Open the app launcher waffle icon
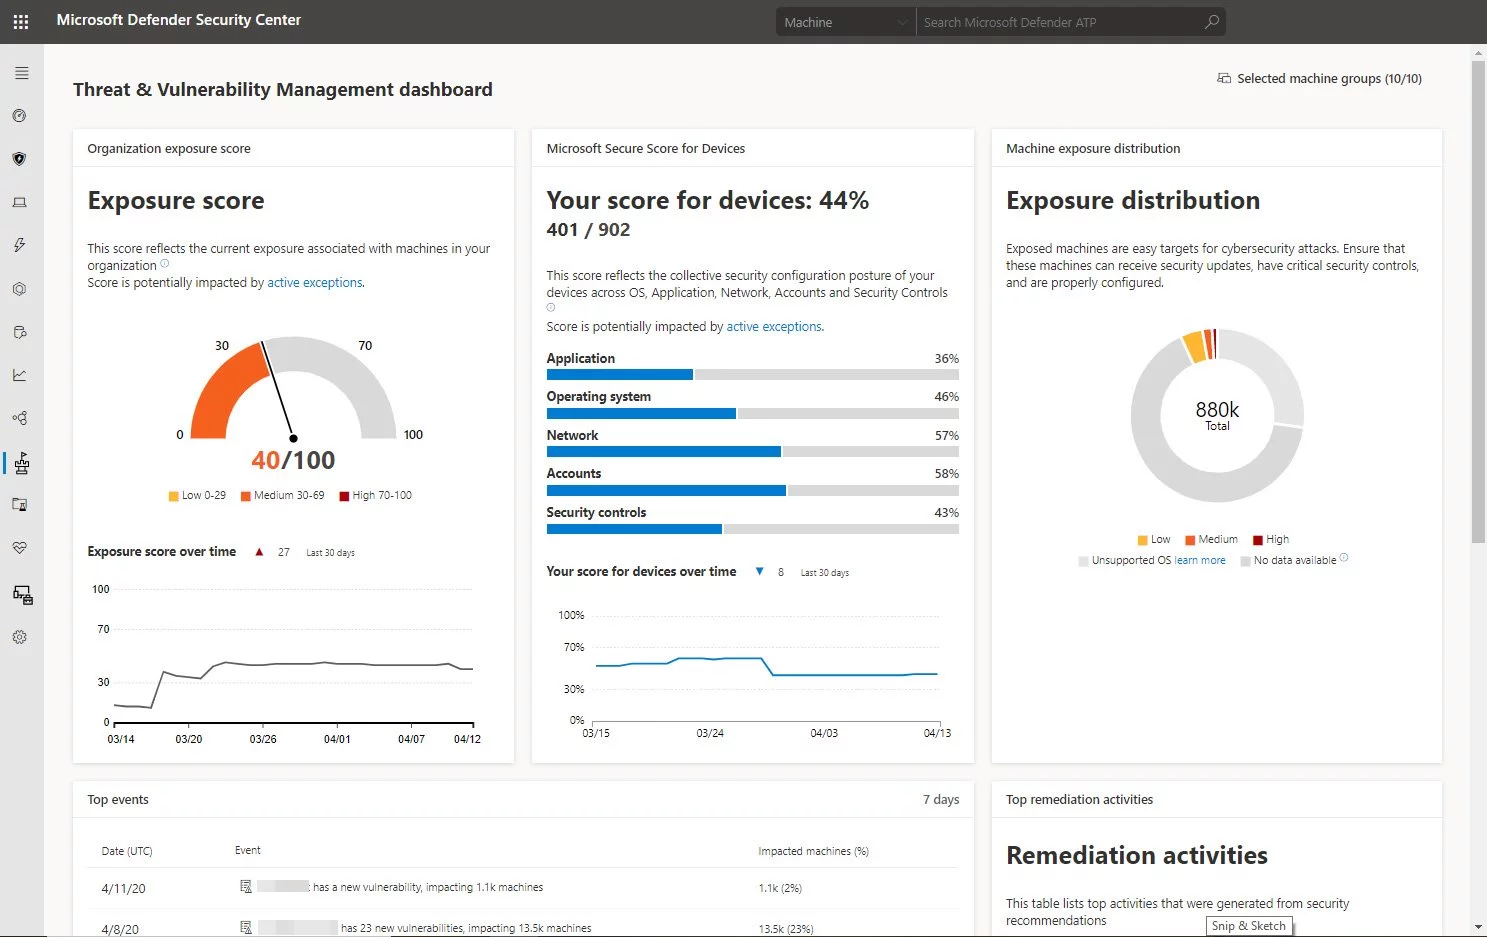This screenshot has width=1487, height=937. (20, 21)
